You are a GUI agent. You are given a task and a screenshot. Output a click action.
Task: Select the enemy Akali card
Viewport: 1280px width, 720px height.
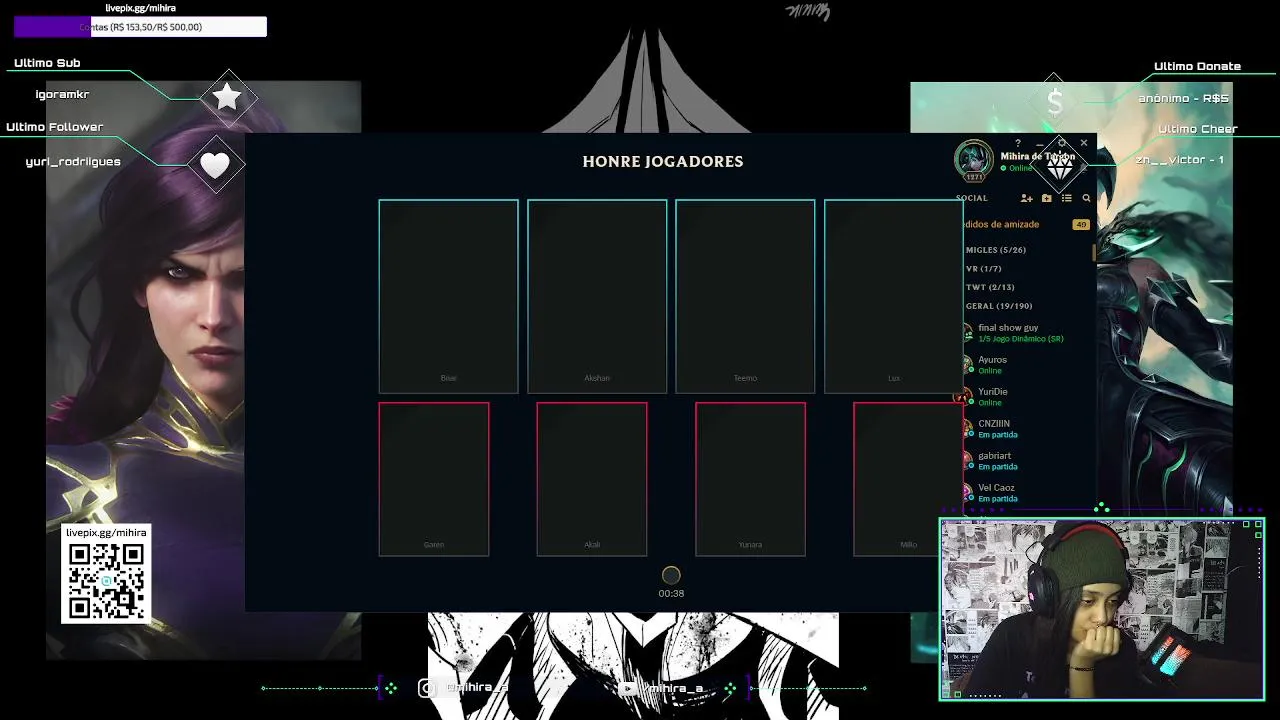(592, 479)
